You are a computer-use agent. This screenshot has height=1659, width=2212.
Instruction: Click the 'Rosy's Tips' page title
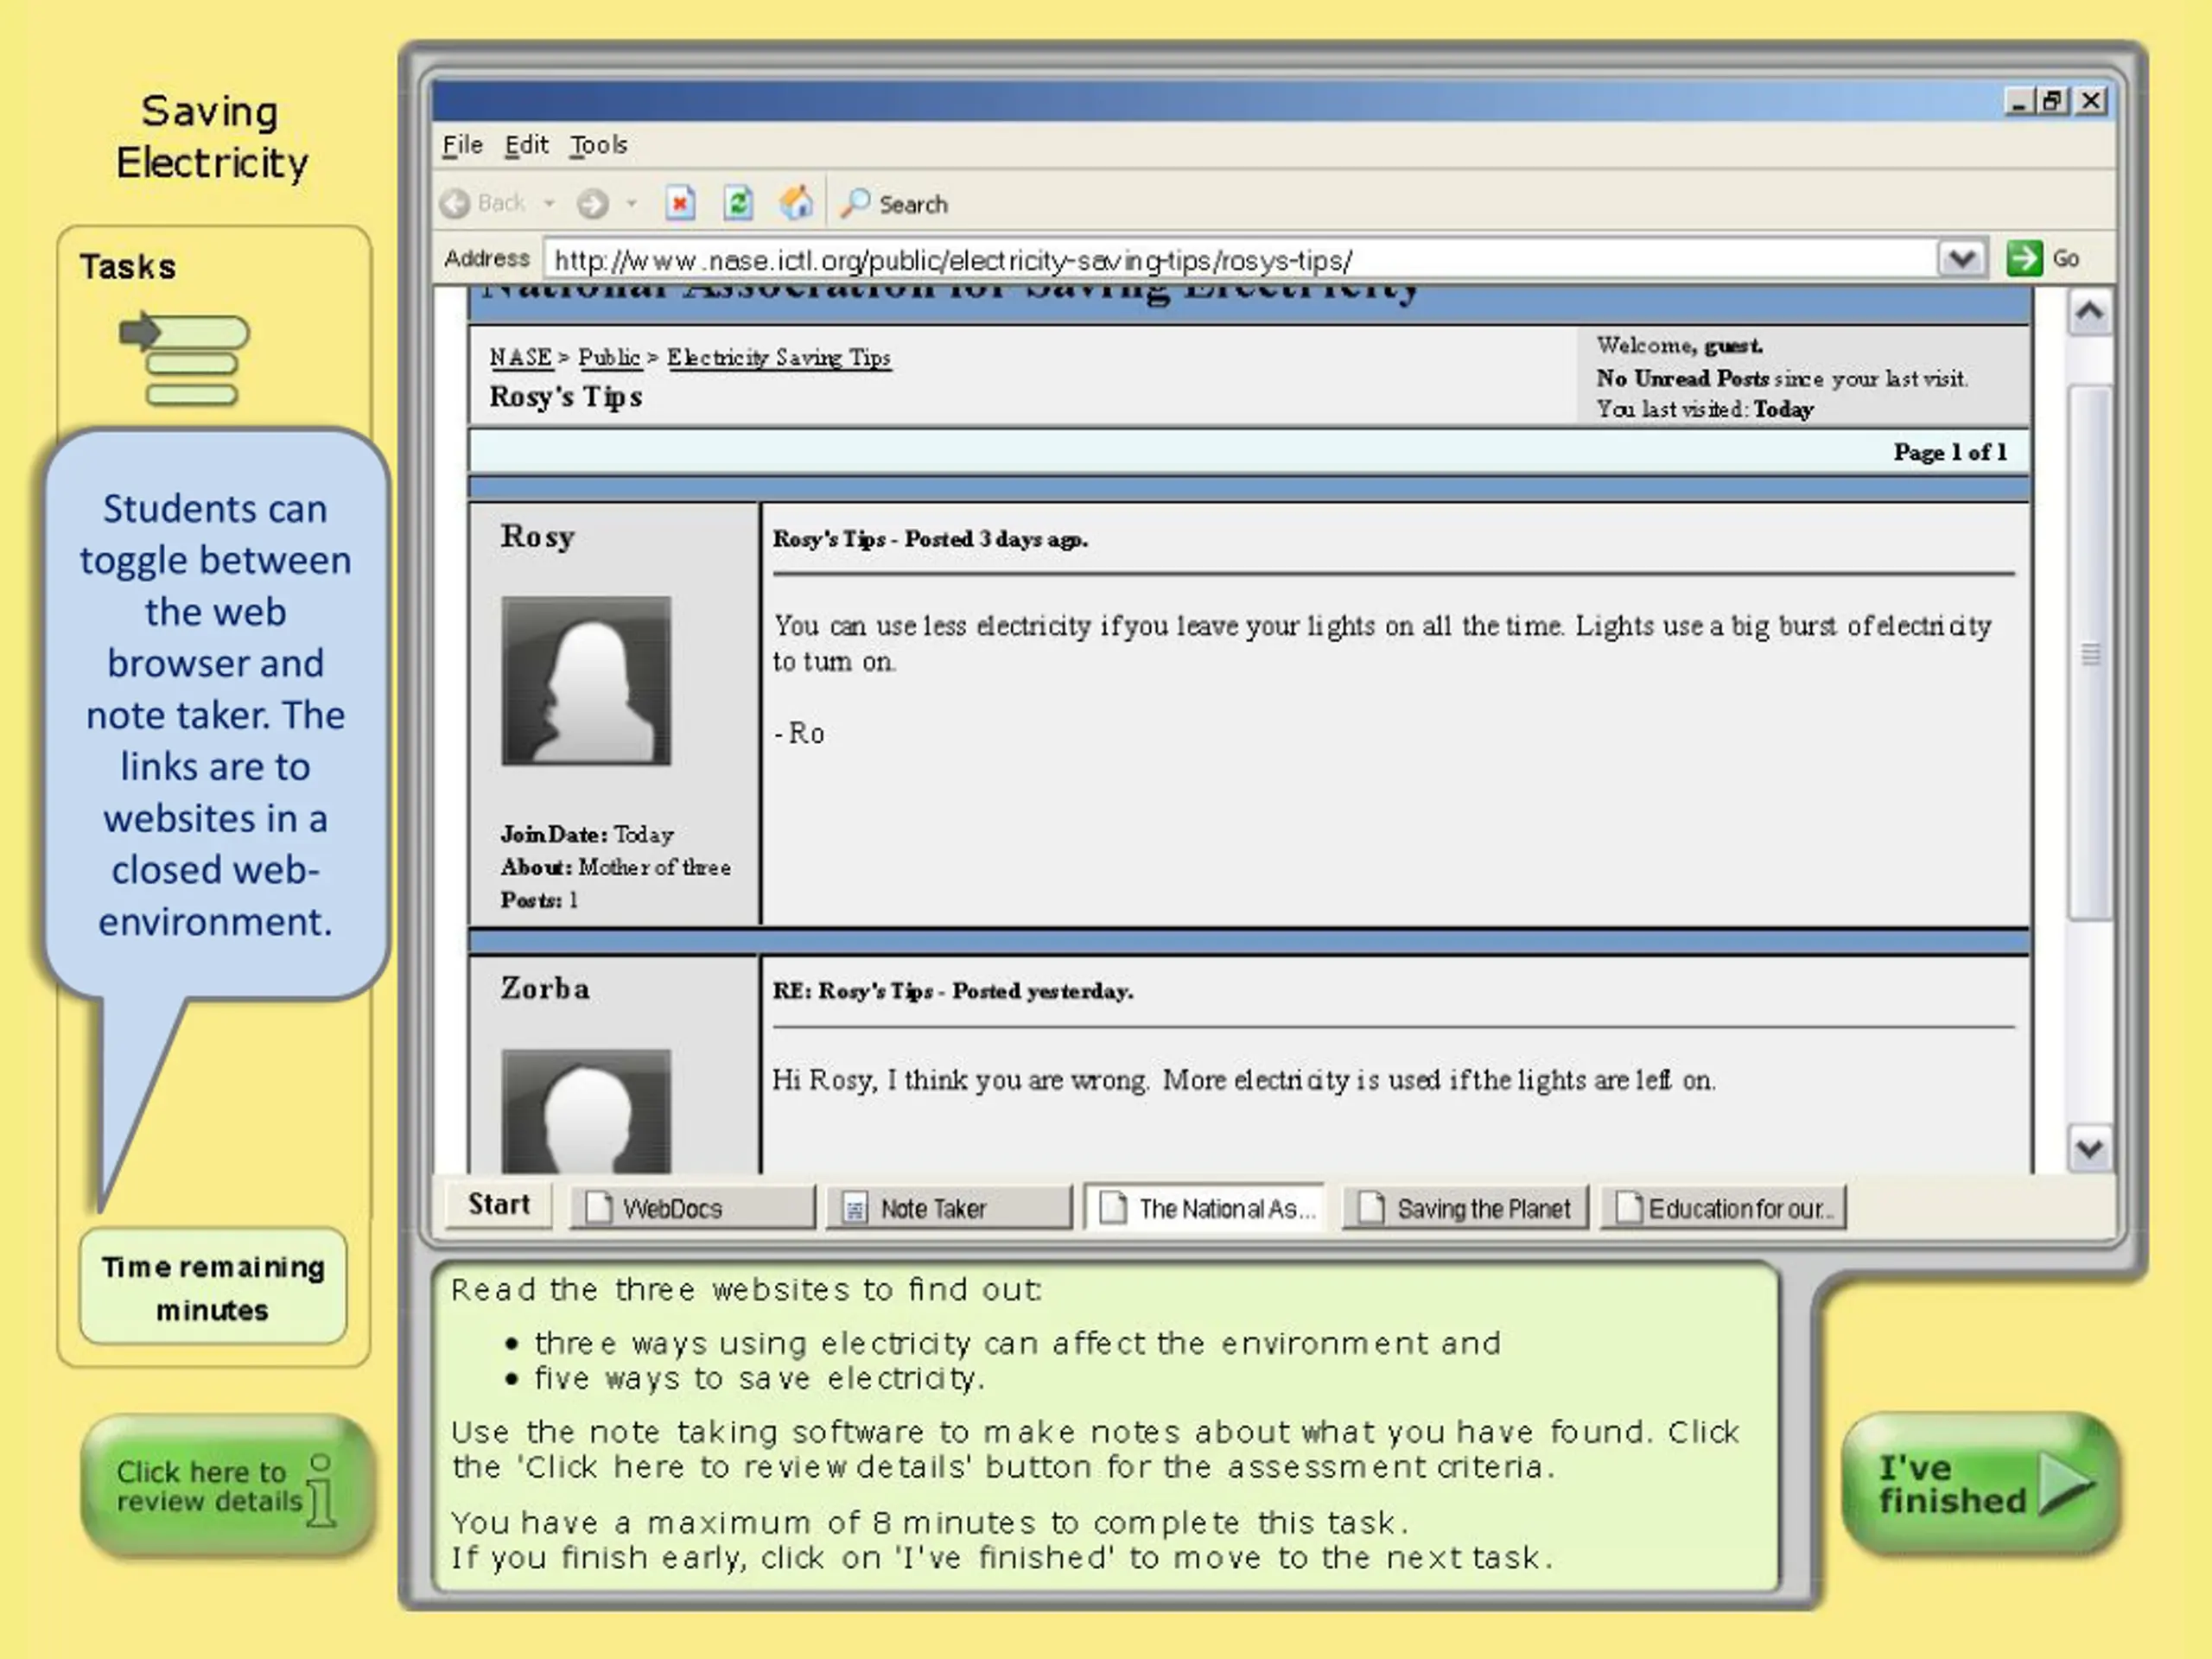pyautogui.click(x=566, y=397)
